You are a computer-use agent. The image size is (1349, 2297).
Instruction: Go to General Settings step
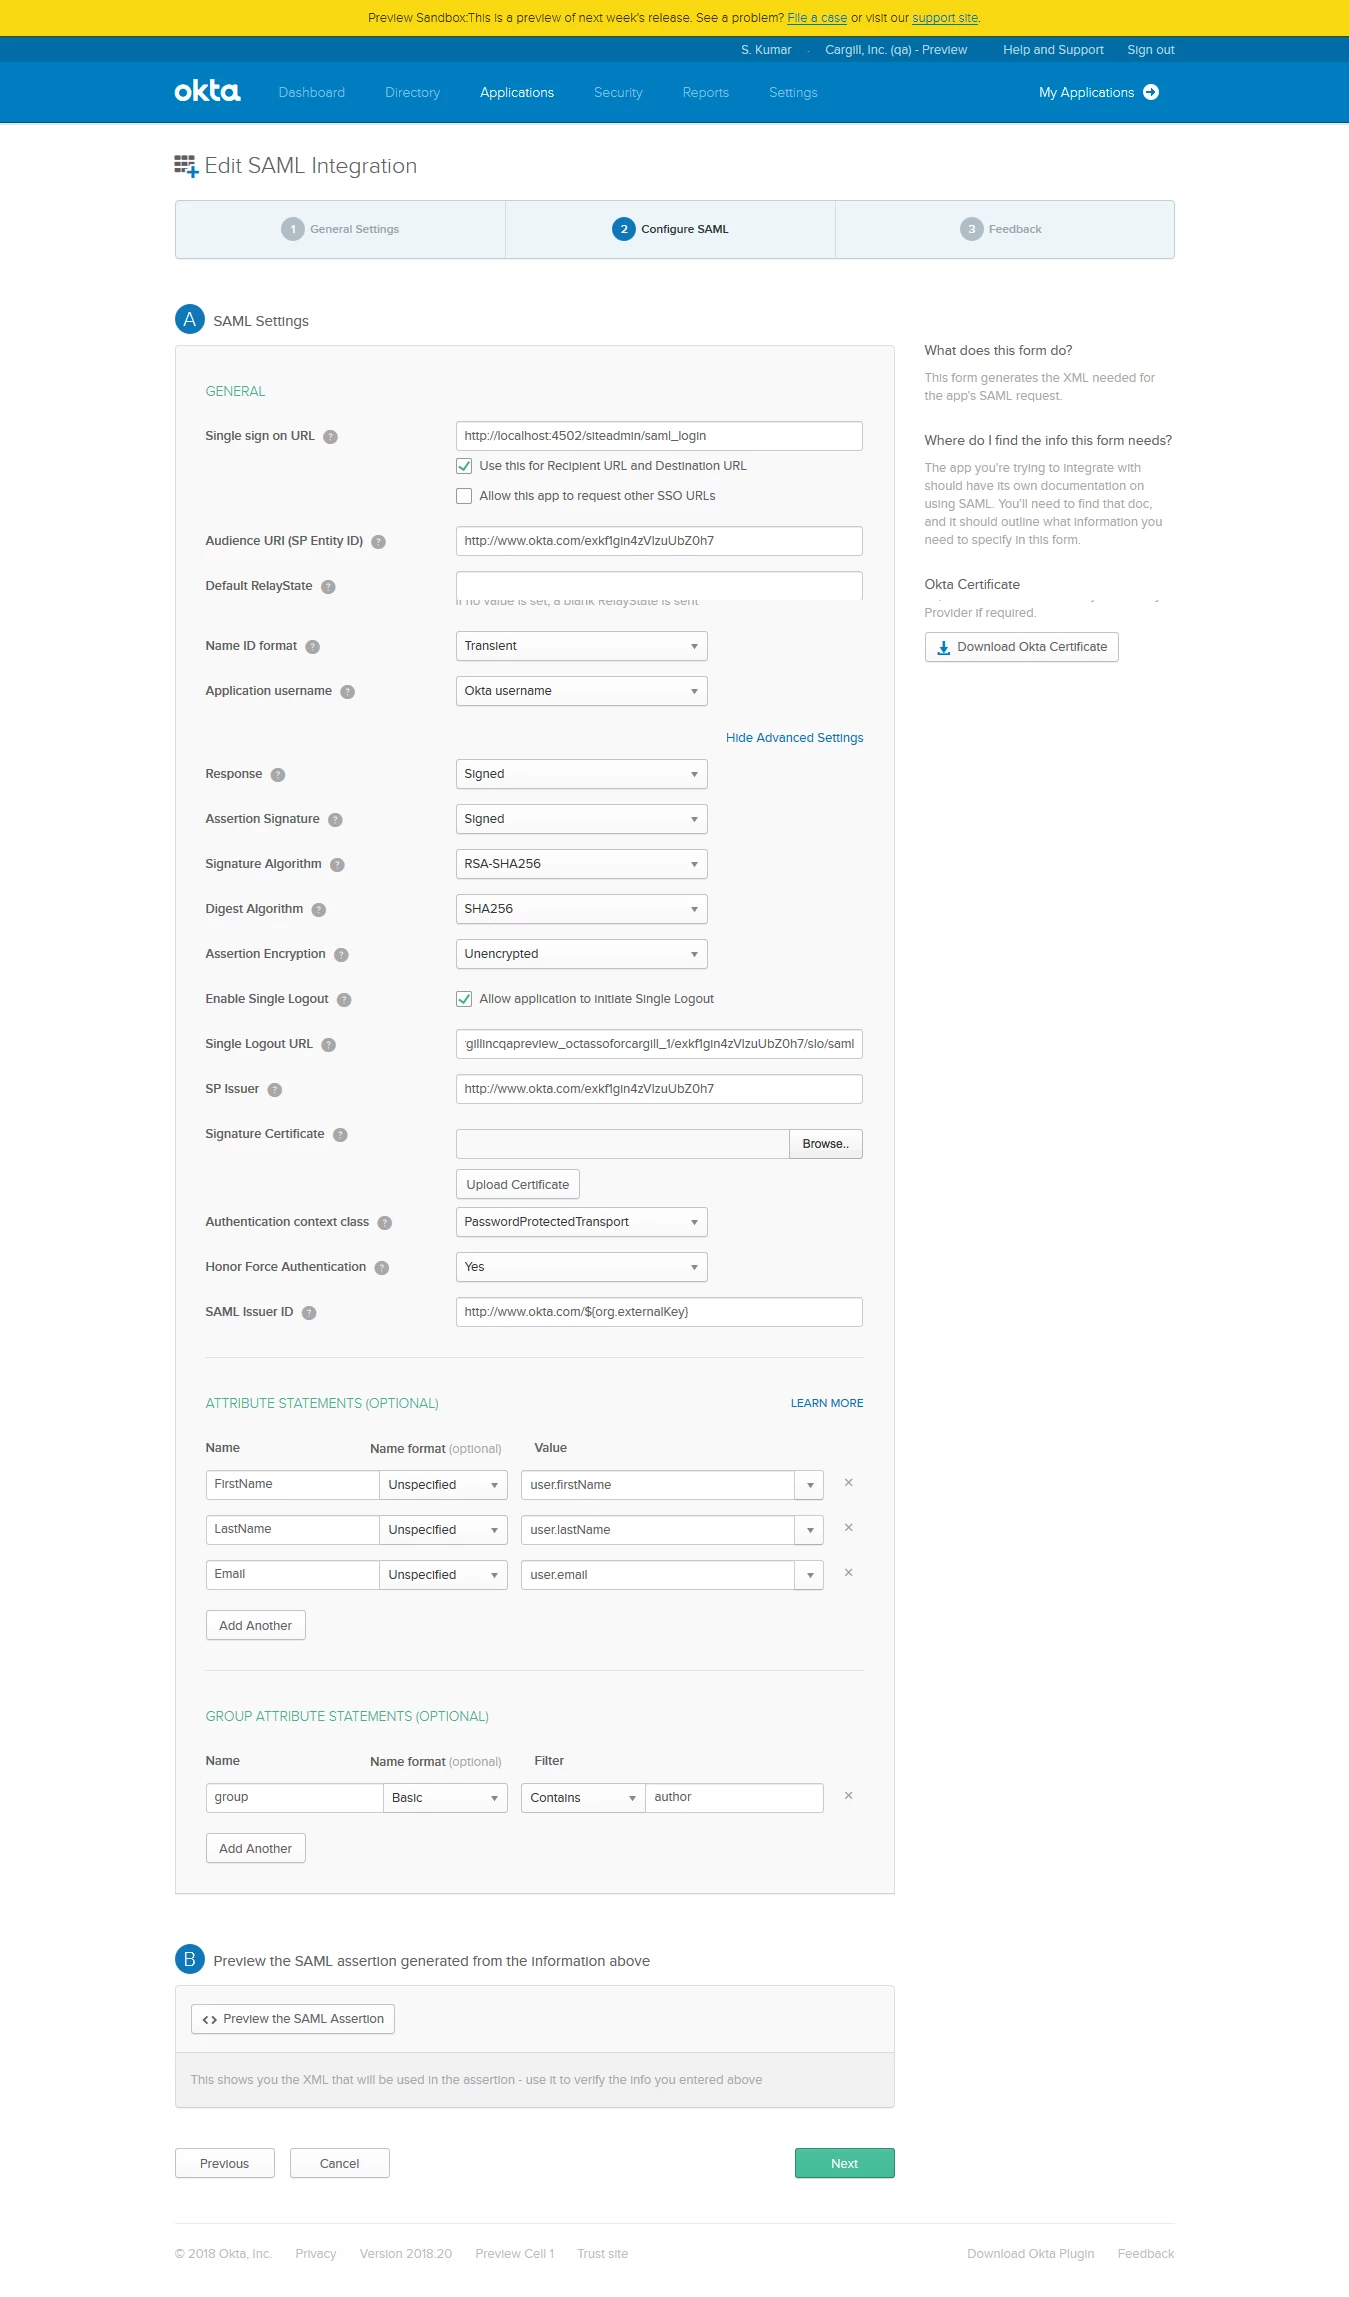[340, 229]
